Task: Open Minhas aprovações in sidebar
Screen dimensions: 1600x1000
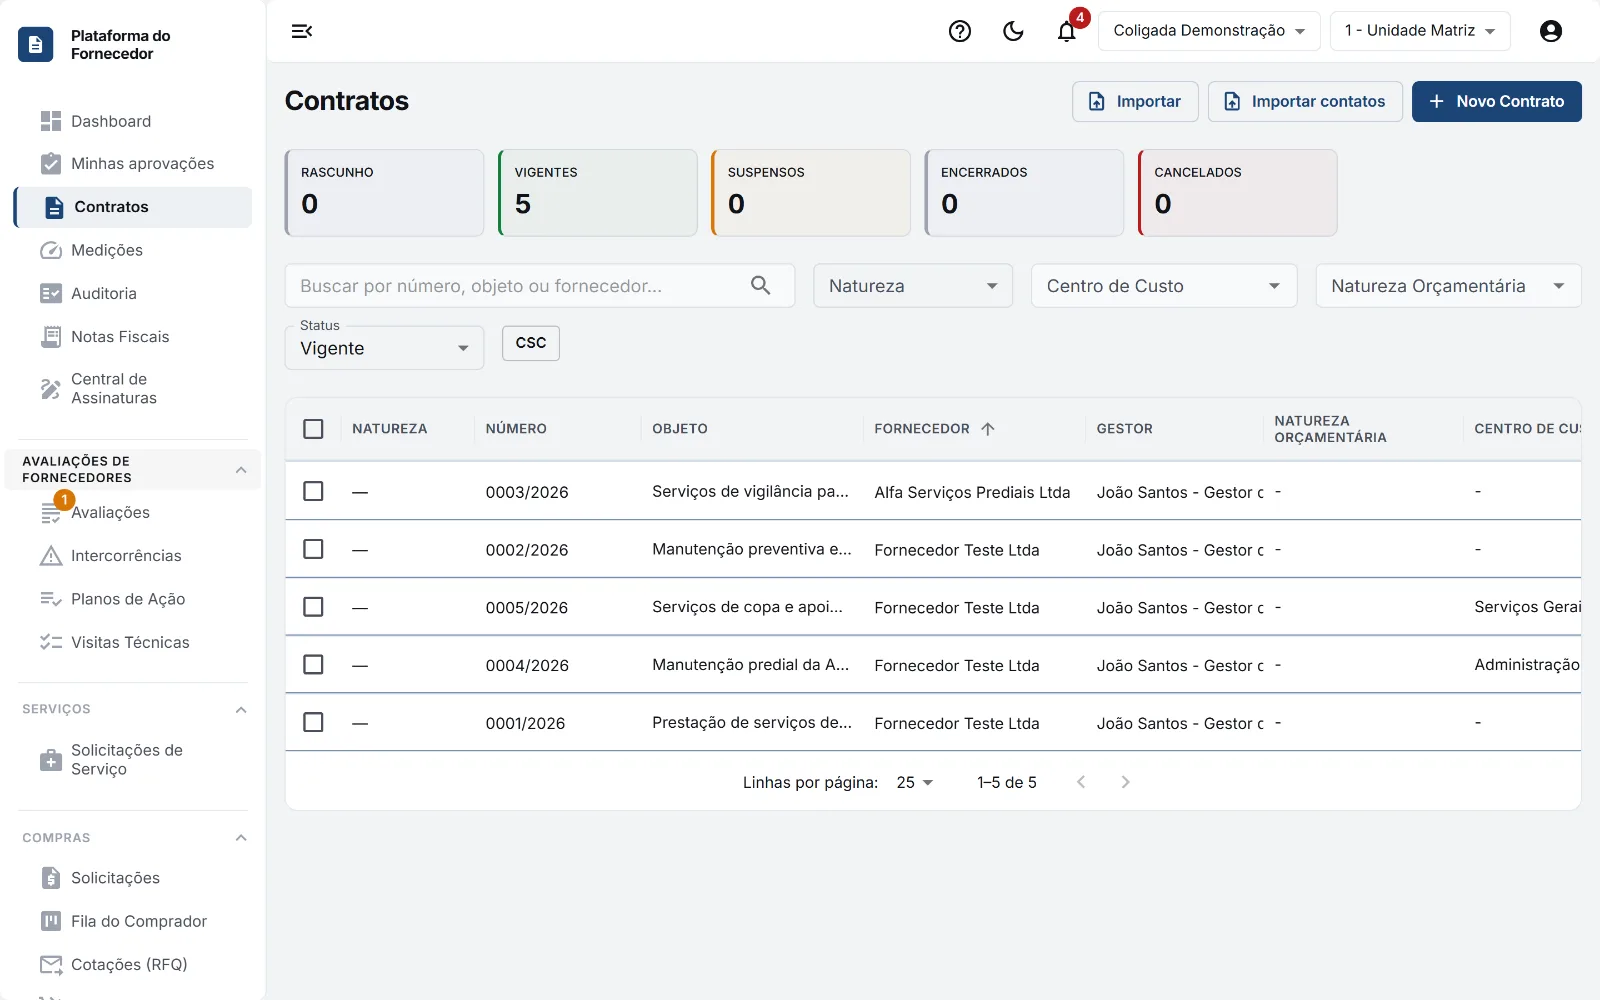Action: click(133, 164)
